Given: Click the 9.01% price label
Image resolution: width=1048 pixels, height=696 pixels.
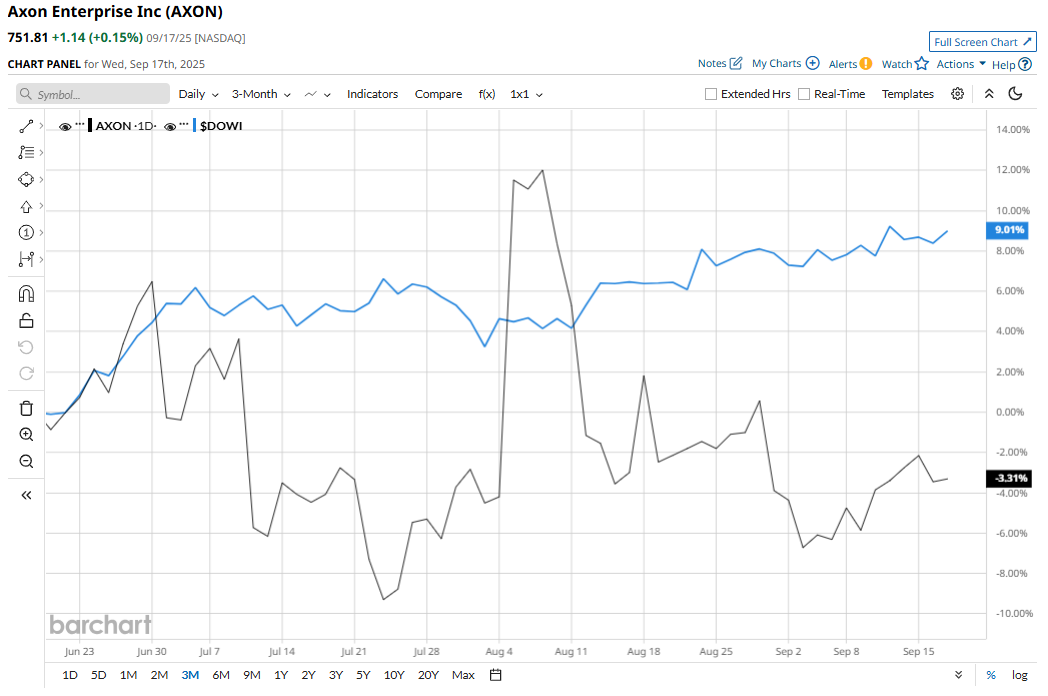Looking at the screenshot, I should tap(1008, 230).
